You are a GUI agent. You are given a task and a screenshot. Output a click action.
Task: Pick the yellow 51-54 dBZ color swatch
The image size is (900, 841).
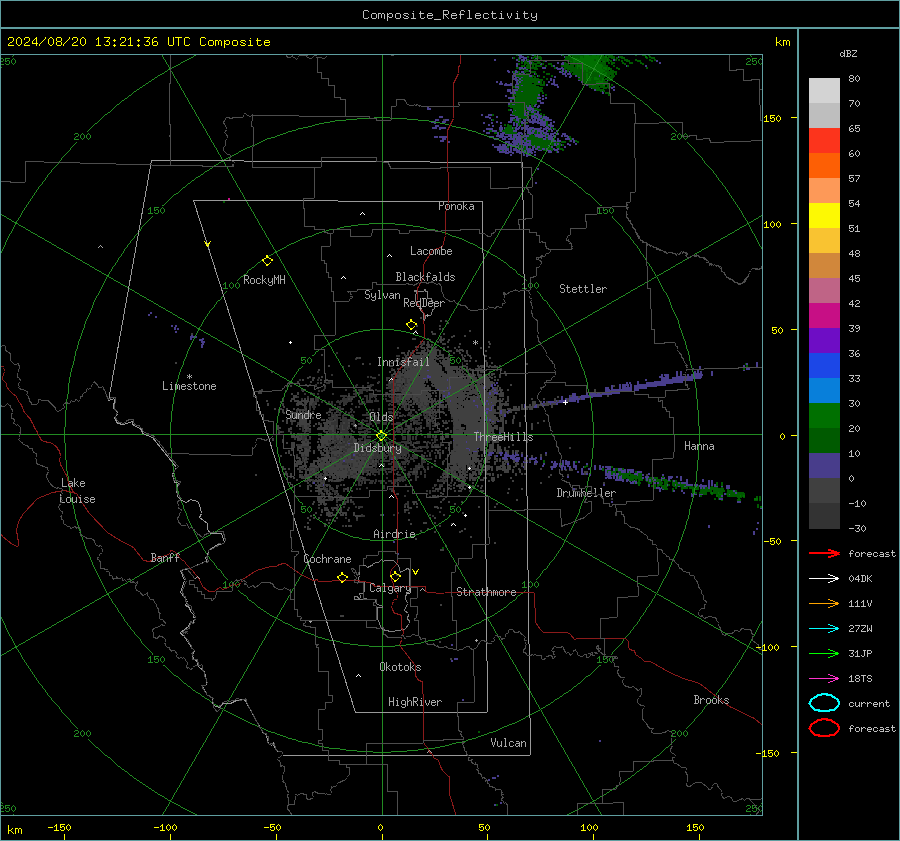point(824,216)
